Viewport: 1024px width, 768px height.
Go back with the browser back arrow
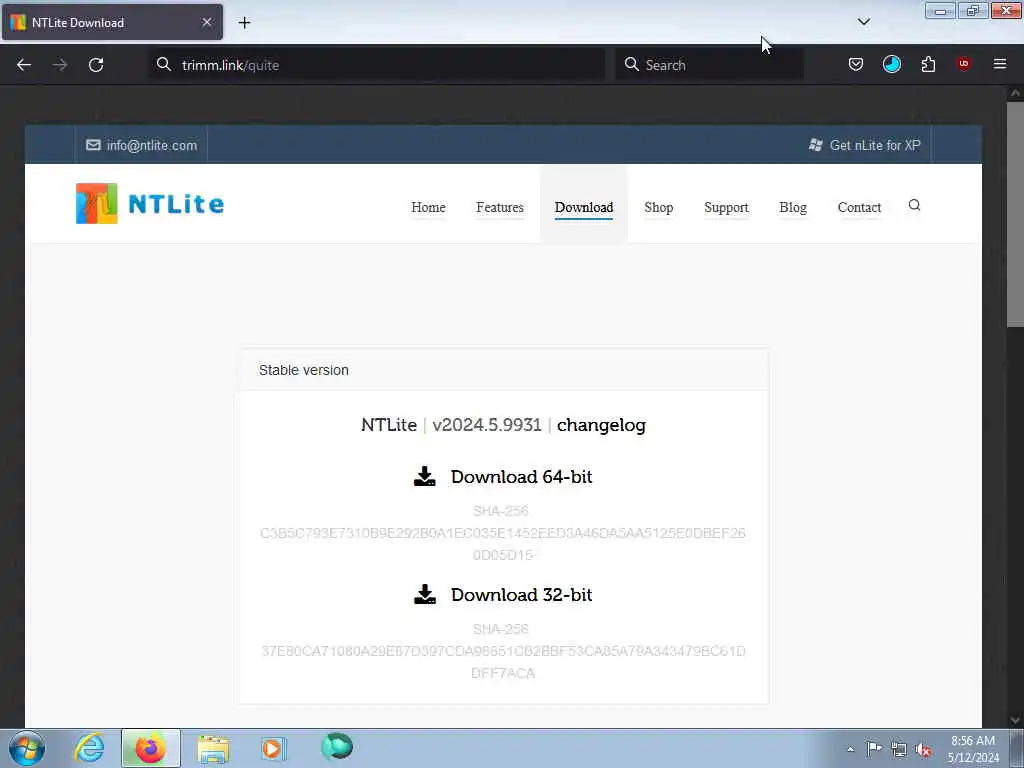pos(24,65)
